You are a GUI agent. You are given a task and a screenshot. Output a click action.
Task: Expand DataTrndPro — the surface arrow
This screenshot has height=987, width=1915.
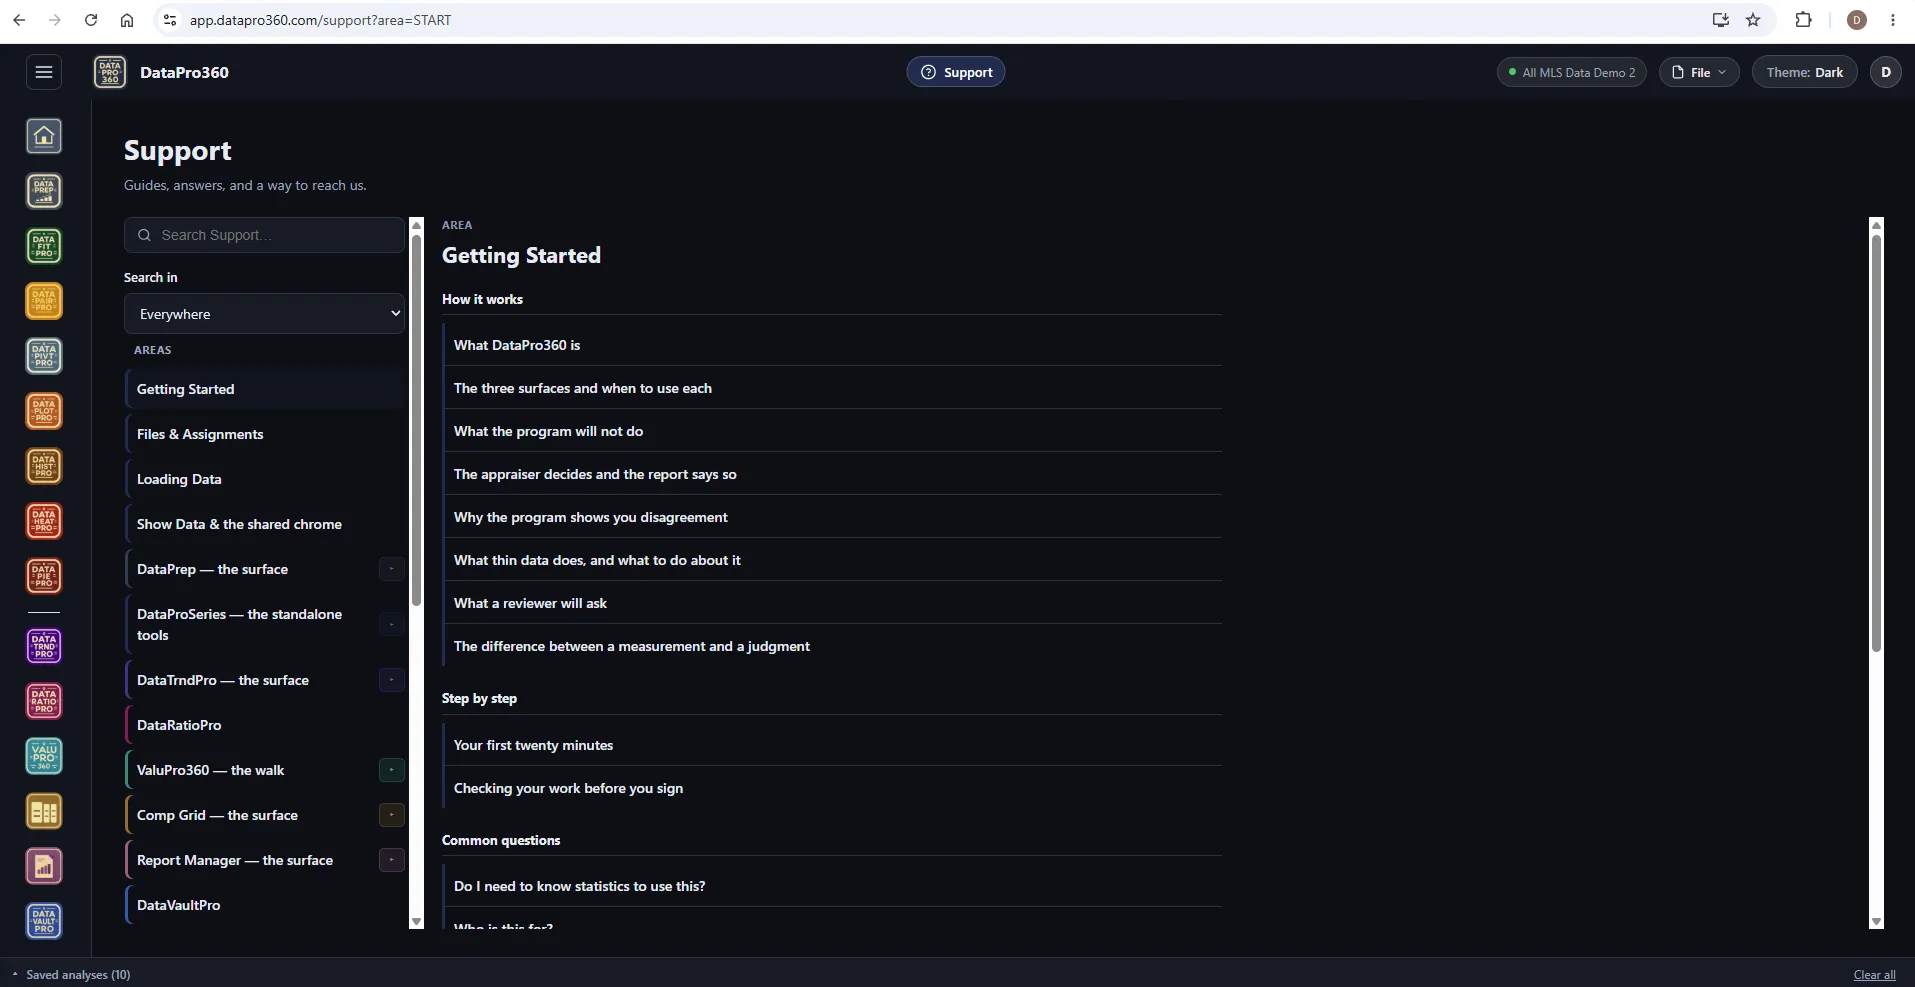(x=392, y=680)
